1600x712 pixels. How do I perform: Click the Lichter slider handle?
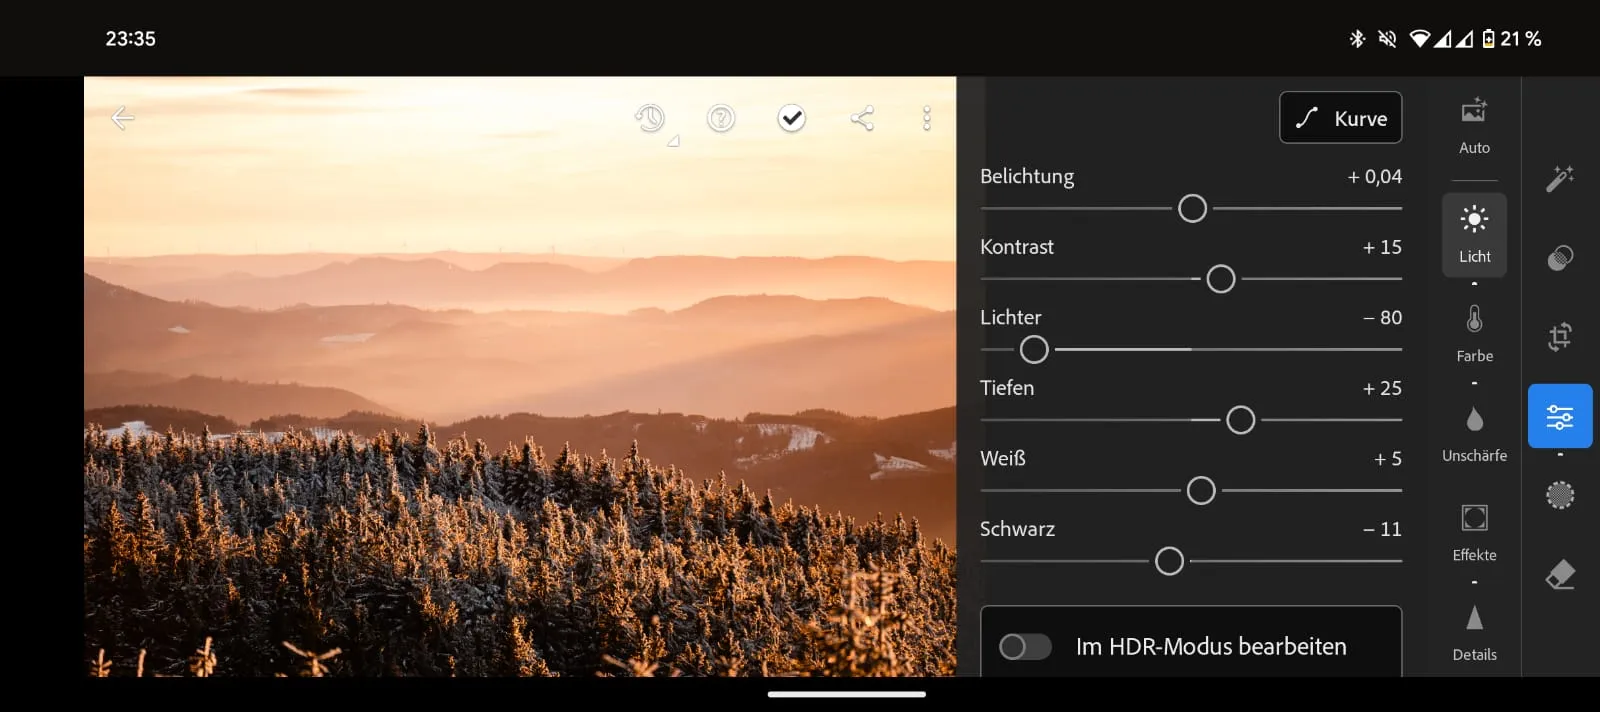(x=1034, y=350)
